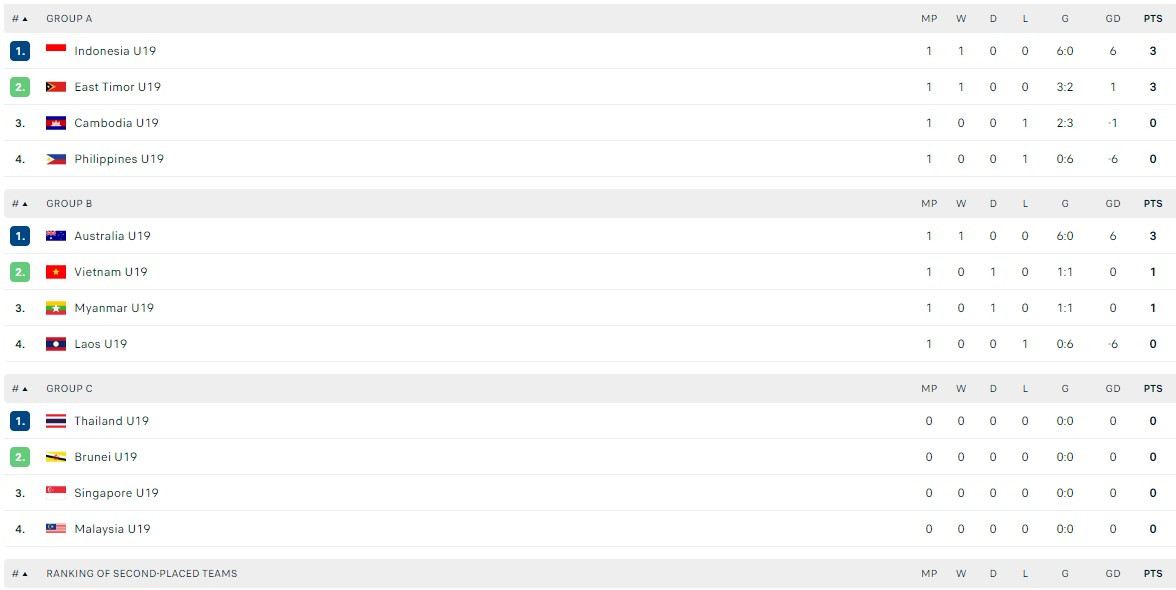The width and height of the screenshot is (1176, 590).
Task: Click the Australia flag icon
Action: pos(56,236)
